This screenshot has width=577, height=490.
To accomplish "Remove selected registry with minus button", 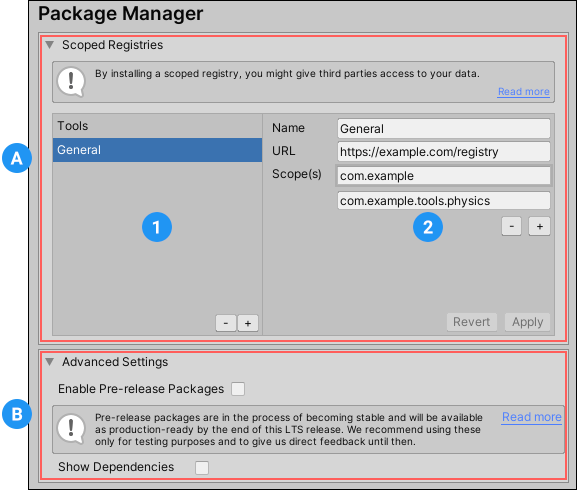I will point(226,323).
